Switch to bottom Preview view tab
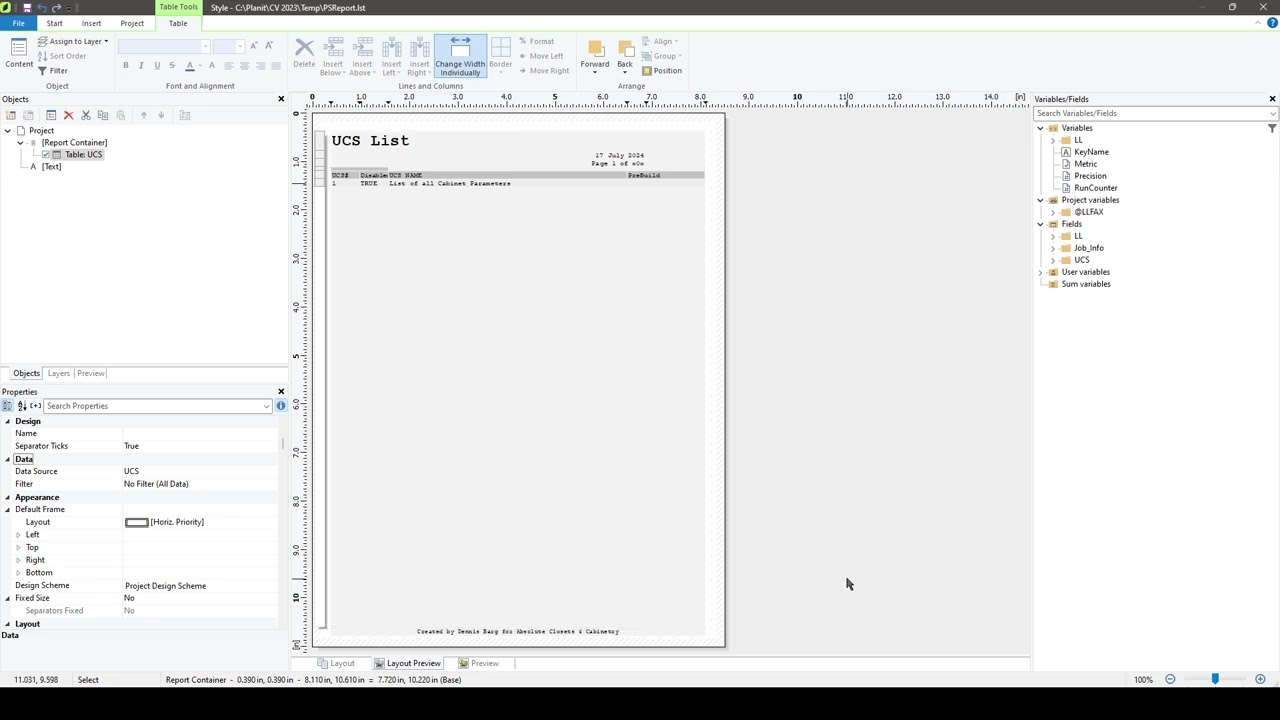1280x720 pixels. [x=478, y=663]
